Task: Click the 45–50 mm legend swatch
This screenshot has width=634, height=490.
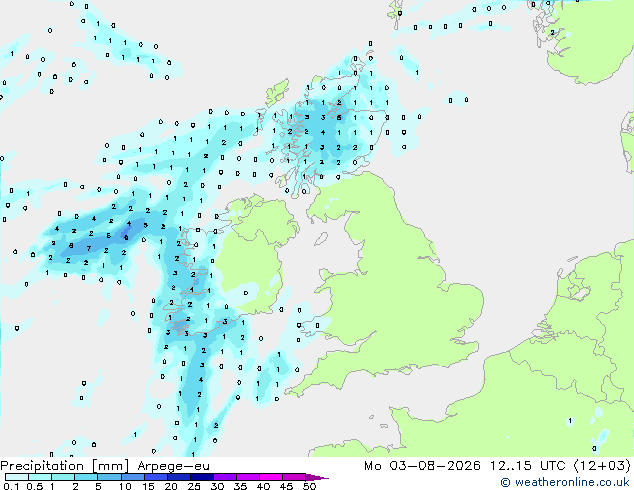Action: pyautogui.click(x=294, y=477)
